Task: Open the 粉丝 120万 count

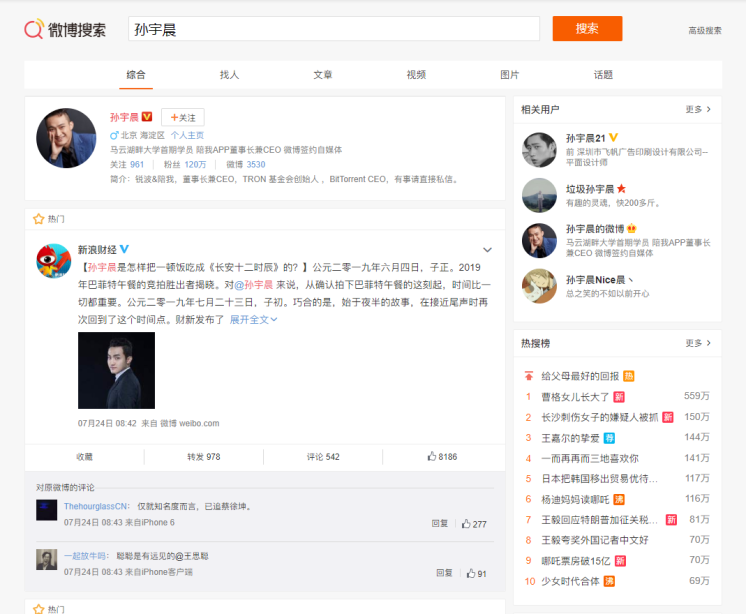Action: [185, 165]
